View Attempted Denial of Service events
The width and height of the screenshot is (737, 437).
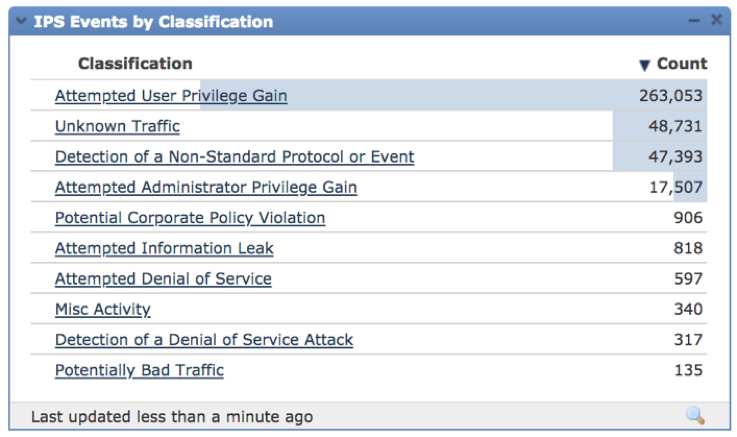point(163,279)
